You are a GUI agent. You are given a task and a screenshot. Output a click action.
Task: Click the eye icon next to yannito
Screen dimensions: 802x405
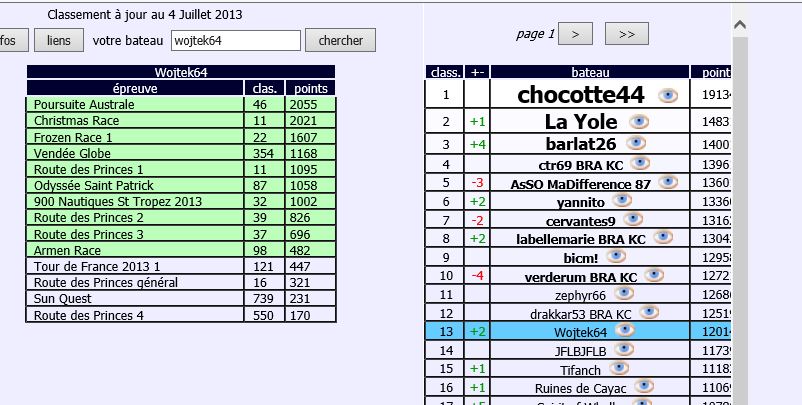[x=622, y=200]
